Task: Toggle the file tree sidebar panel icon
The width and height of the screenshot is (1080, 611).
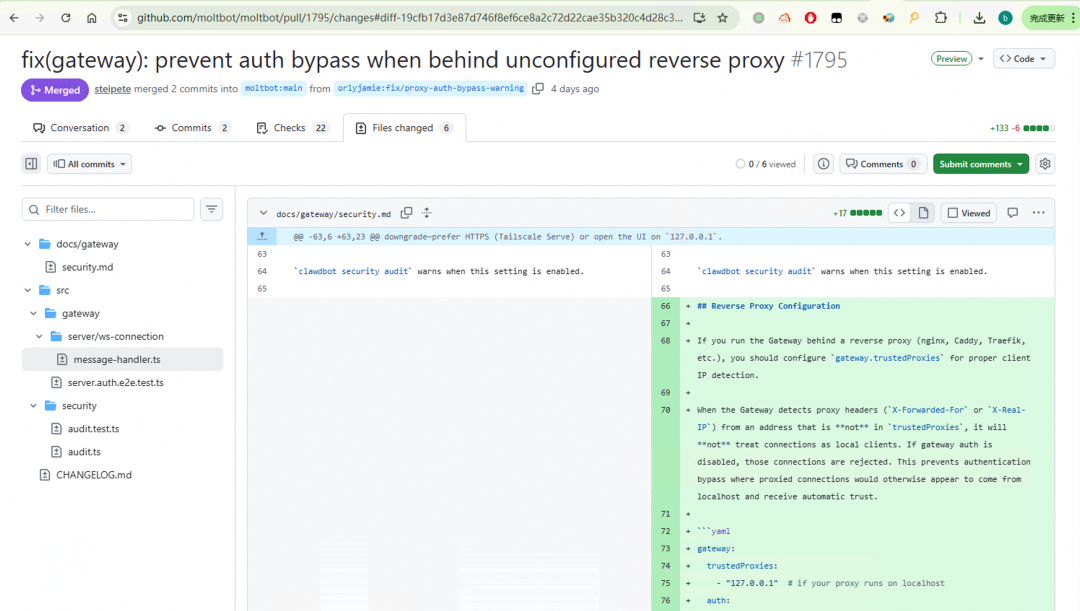Action: click(x=31, y=164)
